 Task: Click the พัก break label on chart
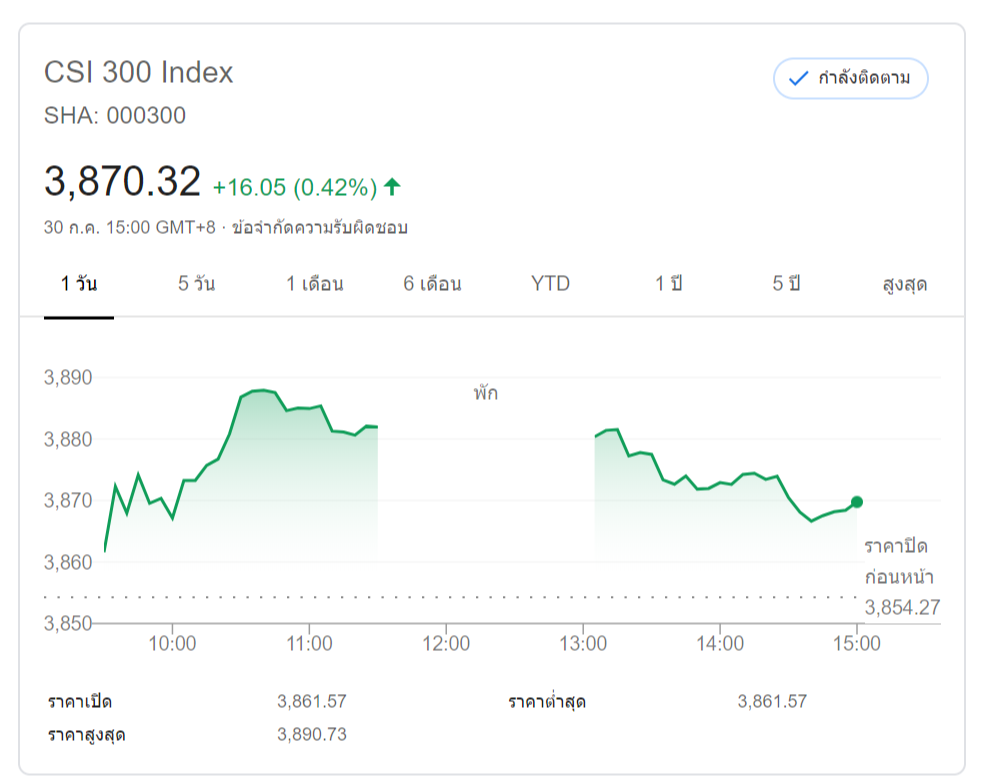pos(486,393)
